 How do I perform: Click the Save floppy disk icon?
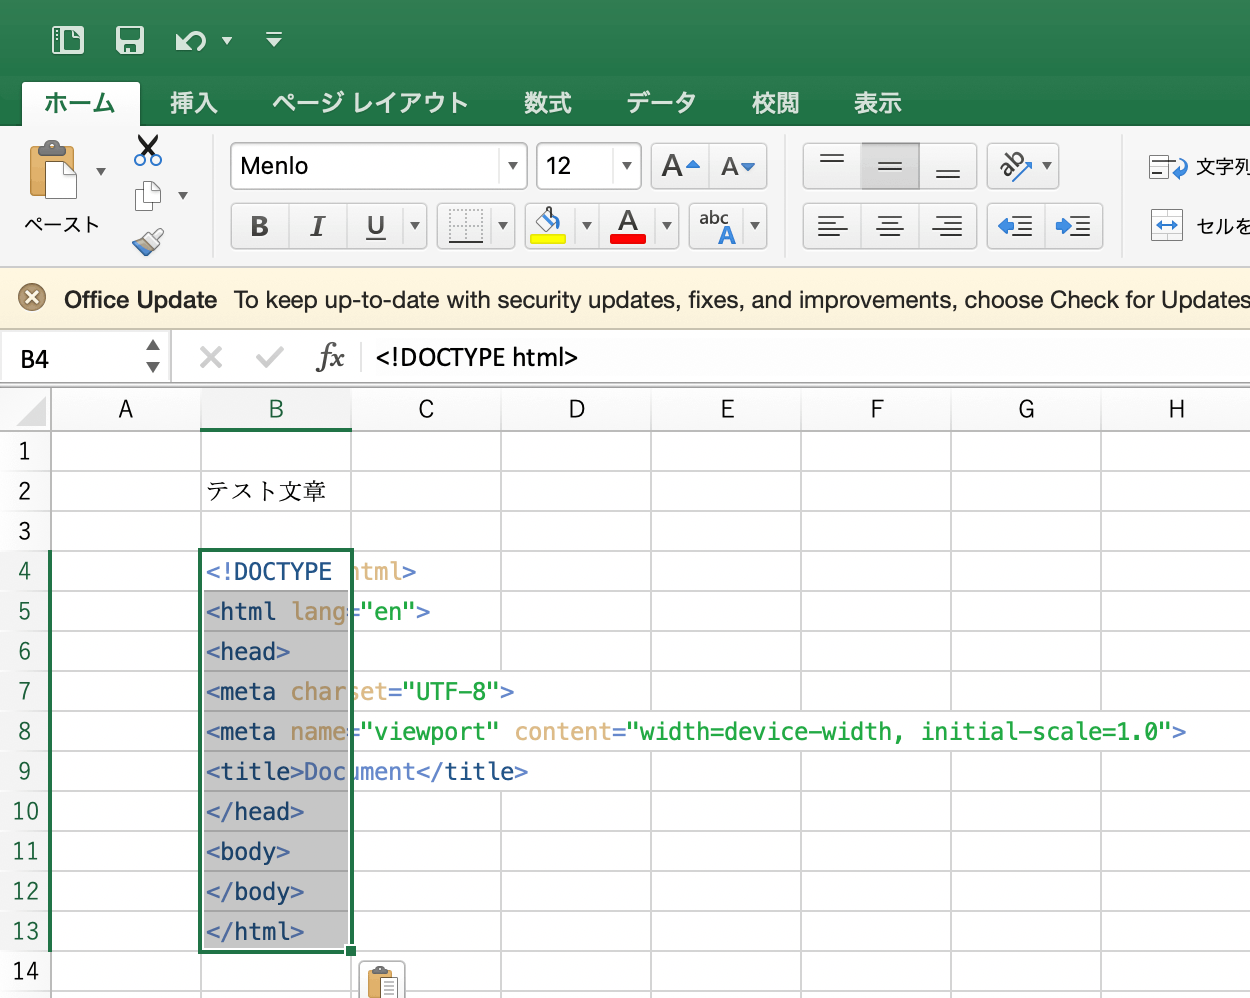pyautogui.click(x=130, y=40)
